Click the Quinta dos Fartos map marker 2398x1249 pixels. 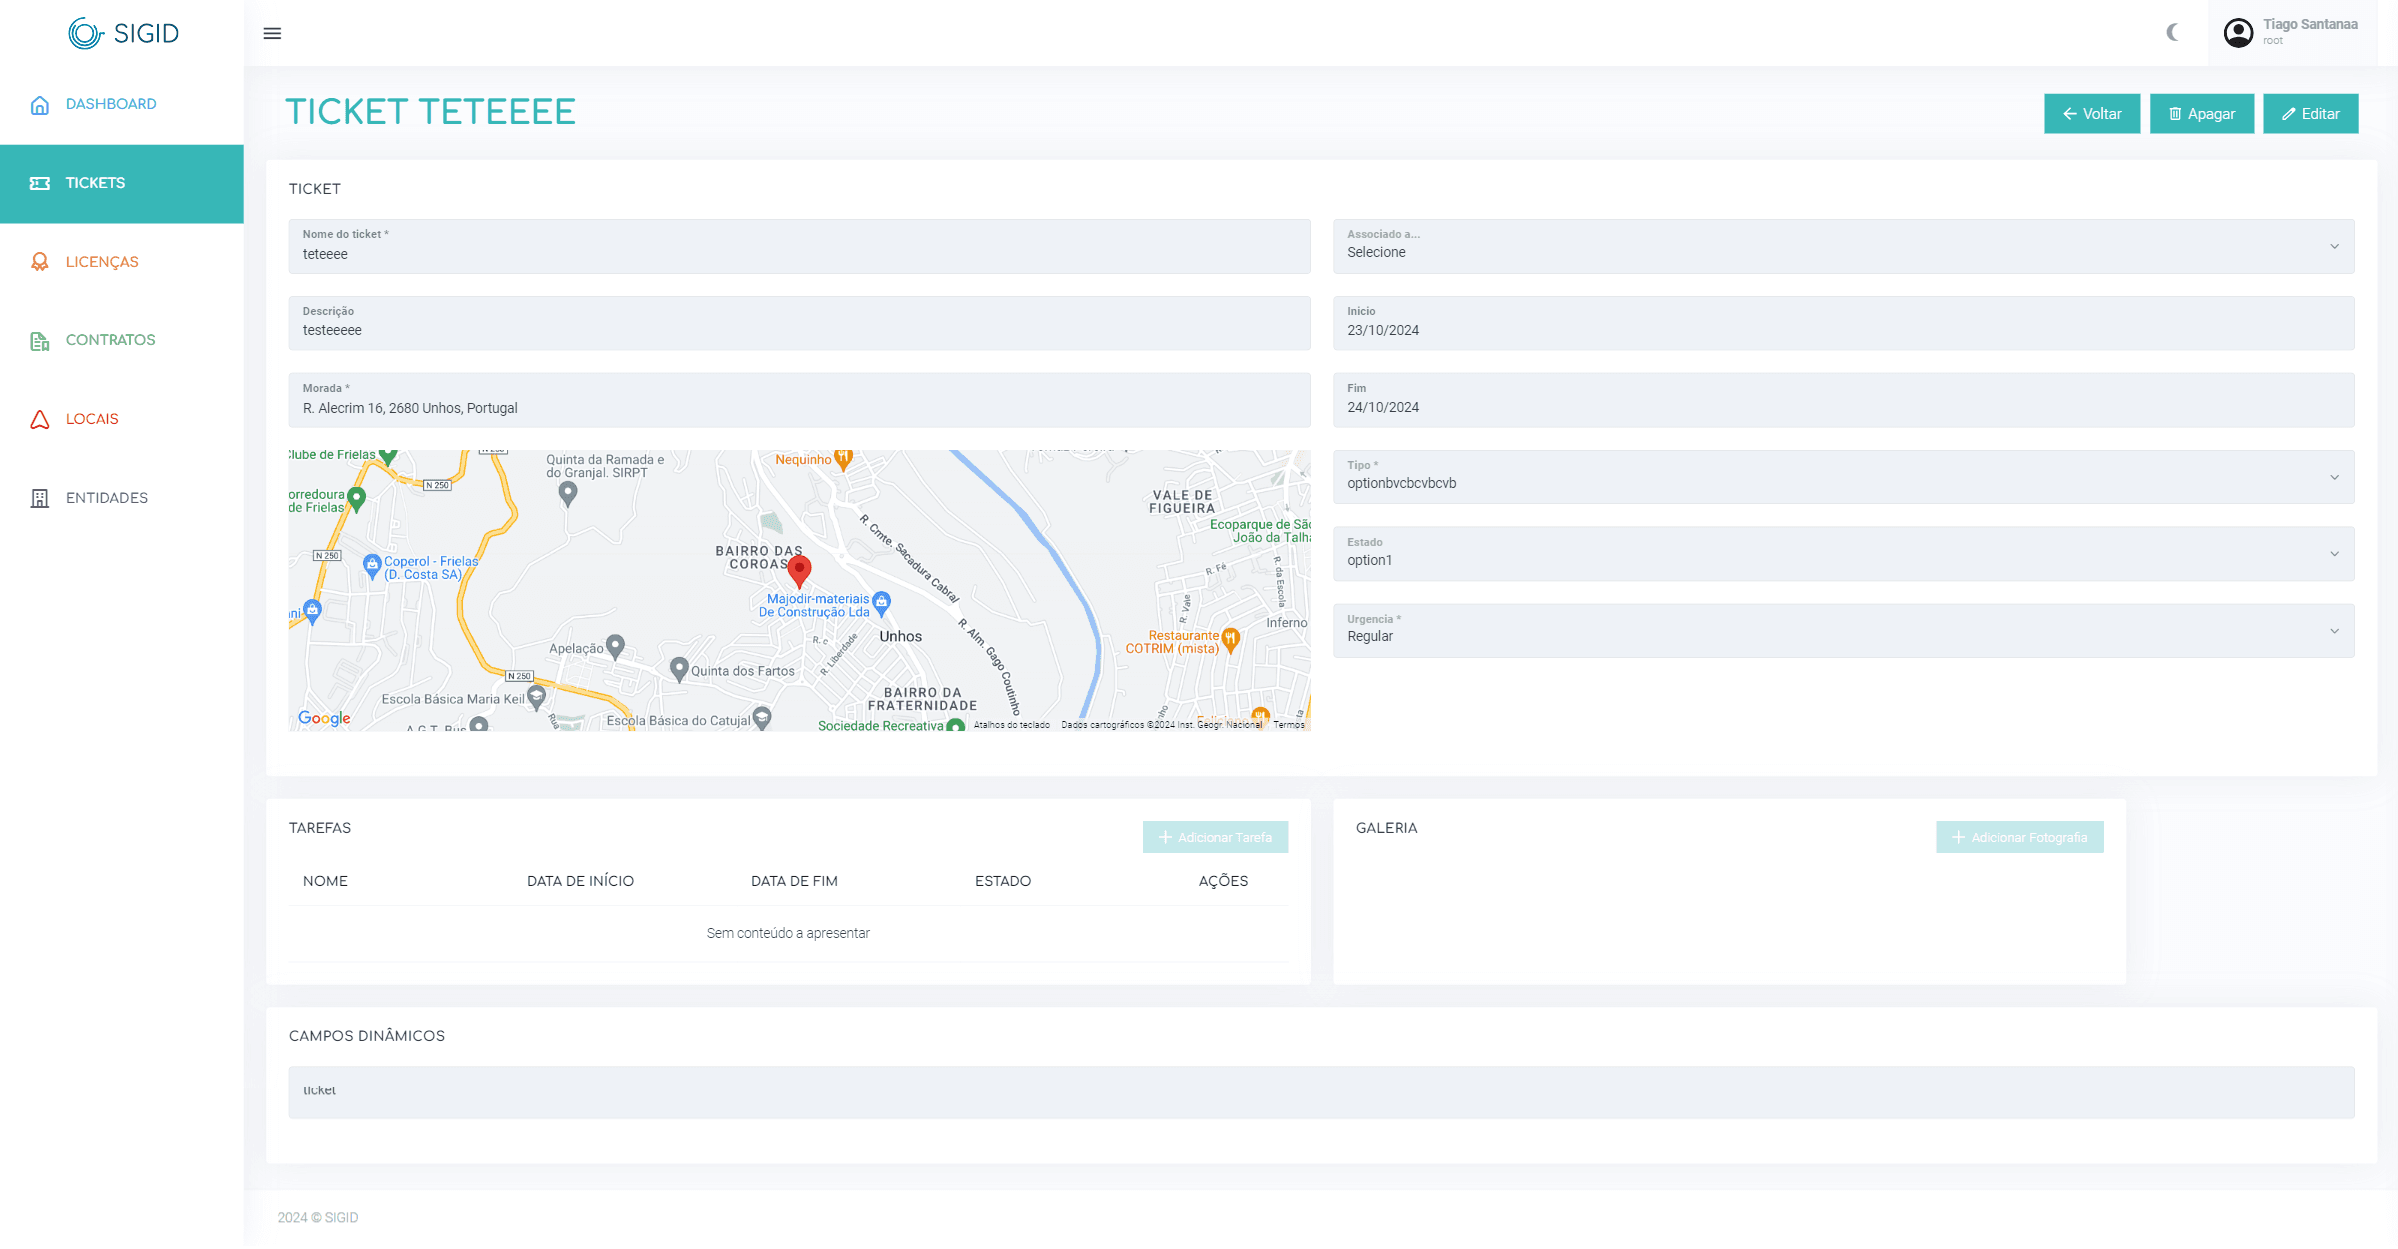coord(679,667)
